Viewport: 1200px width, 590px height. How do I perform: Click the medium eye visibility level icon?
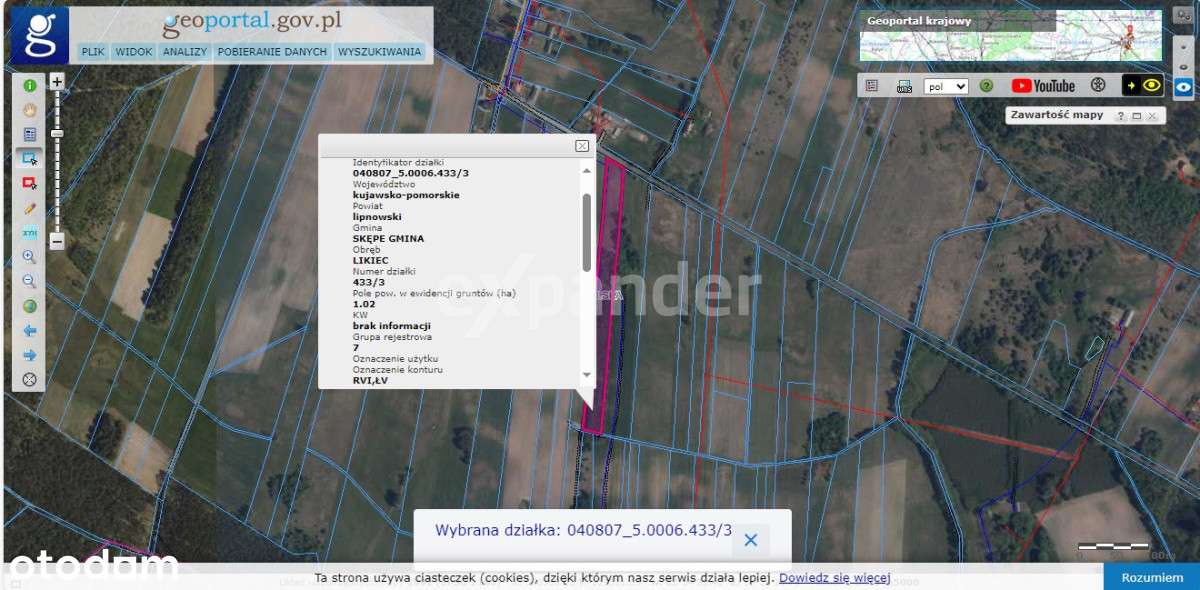tap(1184, 66)
